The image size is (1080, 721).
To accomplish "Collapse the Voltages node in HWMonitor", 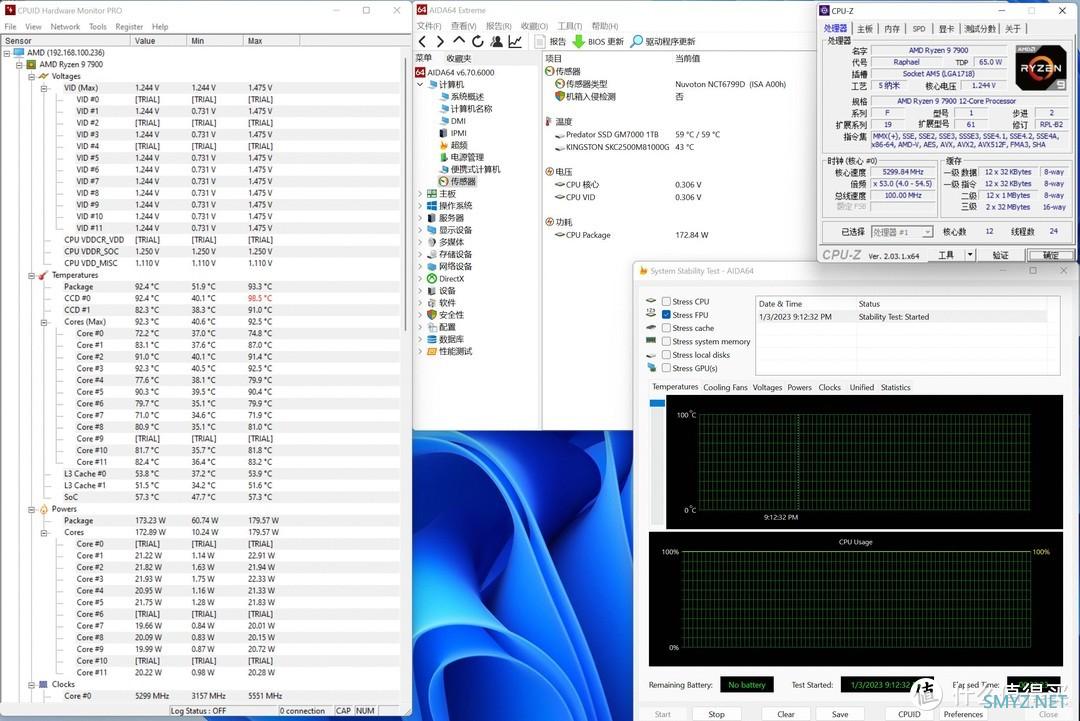I will point(32,76).
